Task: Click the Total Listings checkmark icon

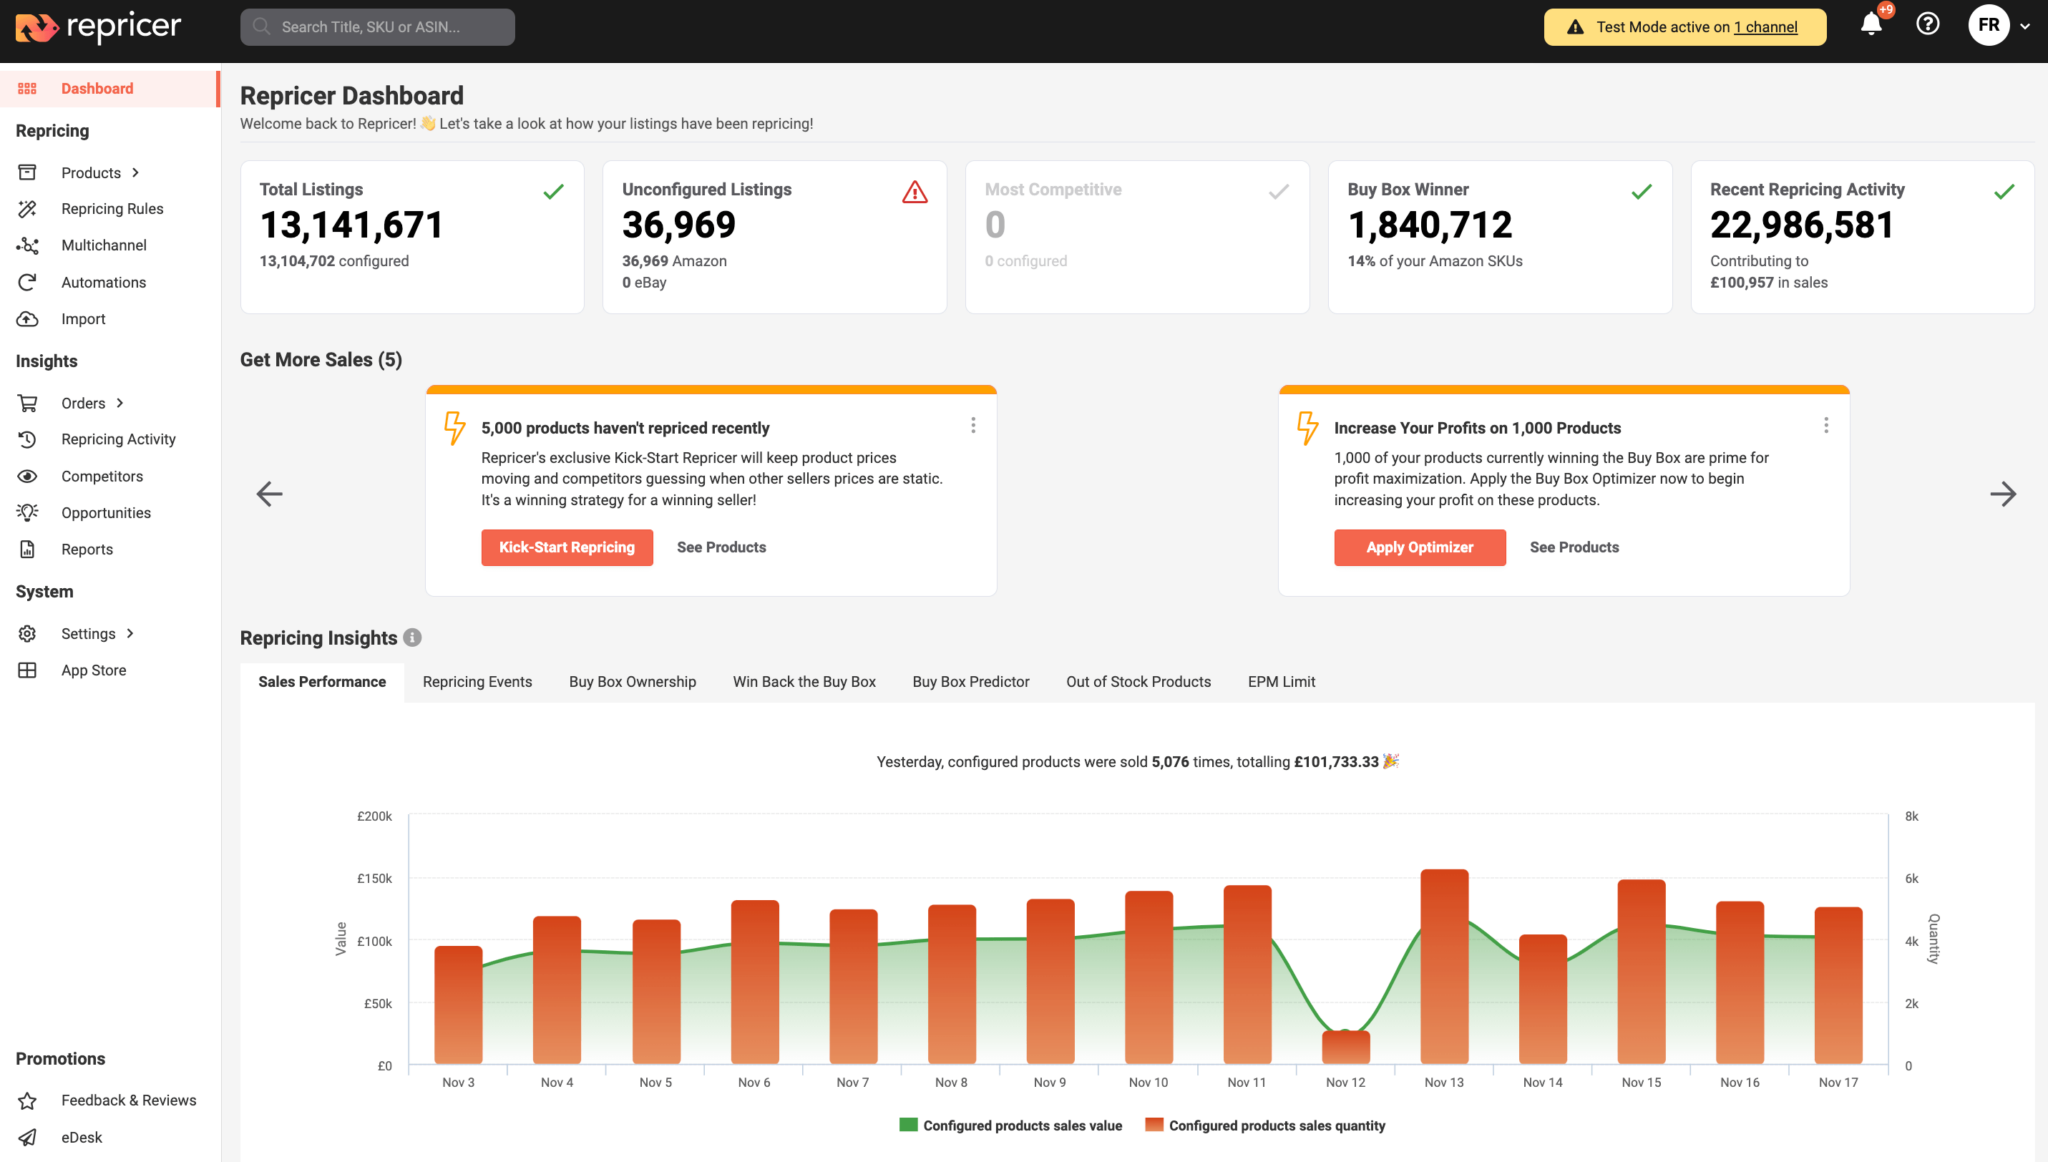Action: (x=553, y=191)
